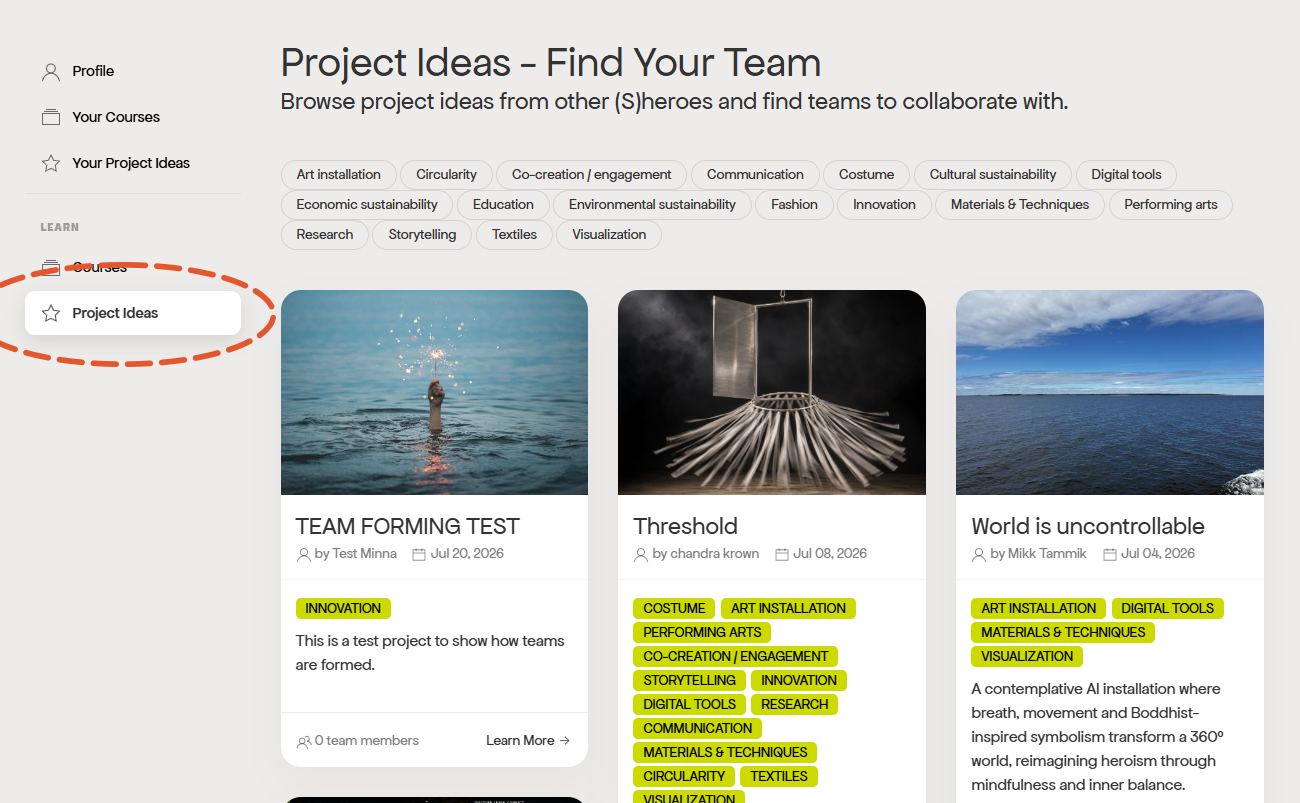
Task: Enable the Communication filter chip
Action: click(755, 174)
